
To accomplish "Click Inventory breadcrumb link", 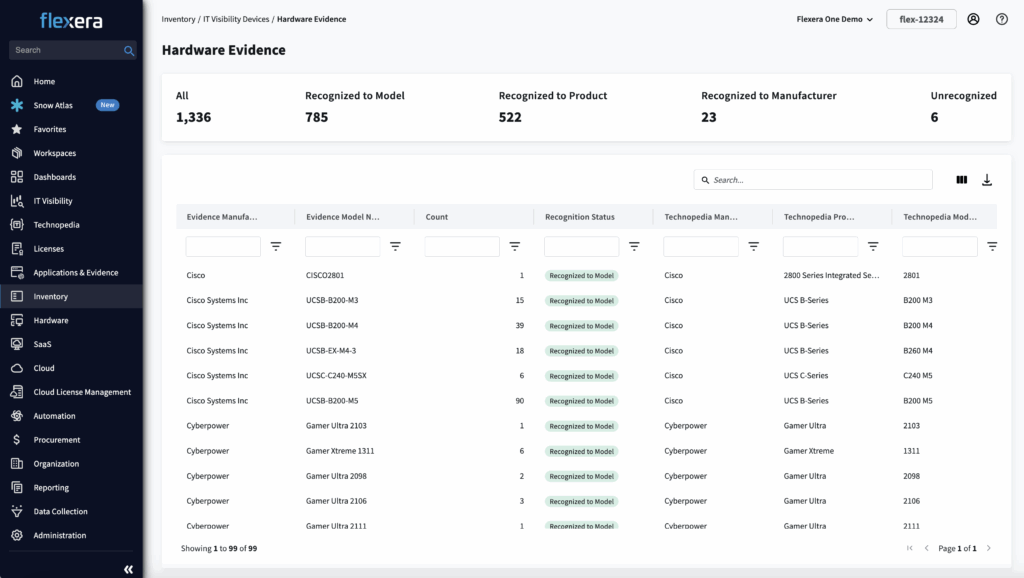I will [x=178, y=19].
